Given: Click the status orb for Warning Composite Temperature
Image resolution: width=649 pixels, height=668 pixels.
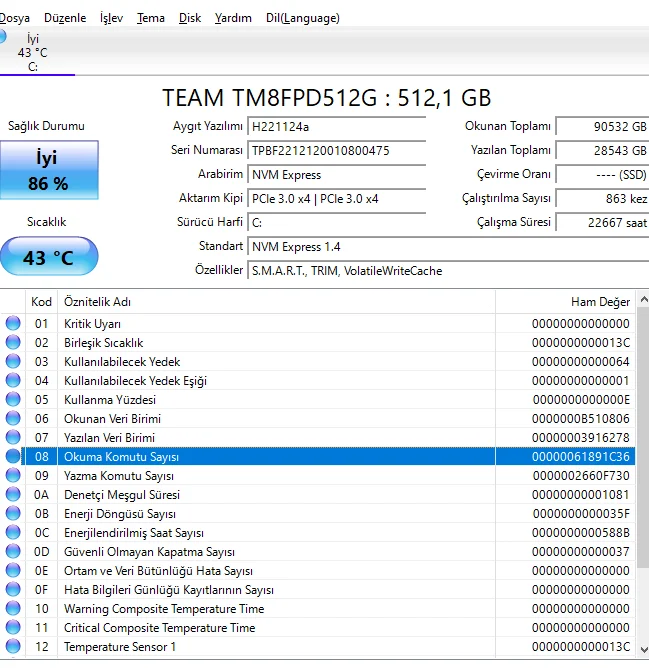Looking at the screenshot, I should click(13, 608).
